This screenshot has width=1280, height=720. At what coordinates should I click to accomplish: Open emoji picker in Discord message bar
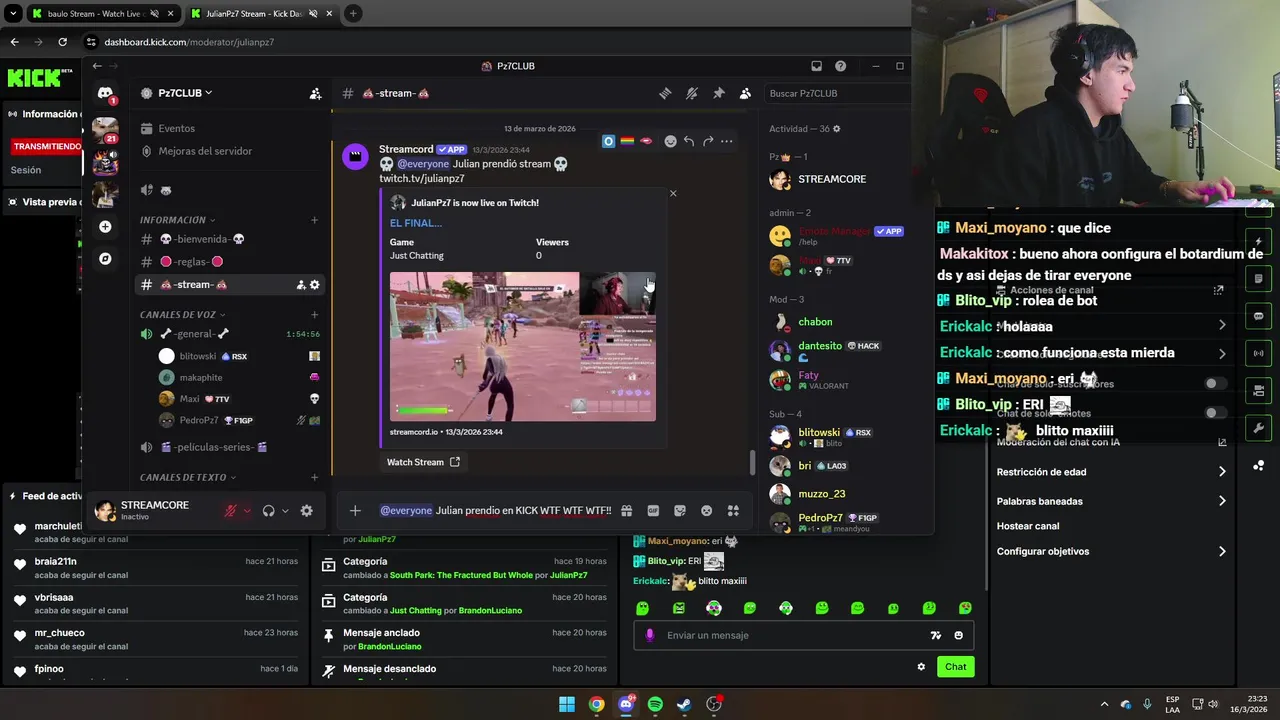706,510
